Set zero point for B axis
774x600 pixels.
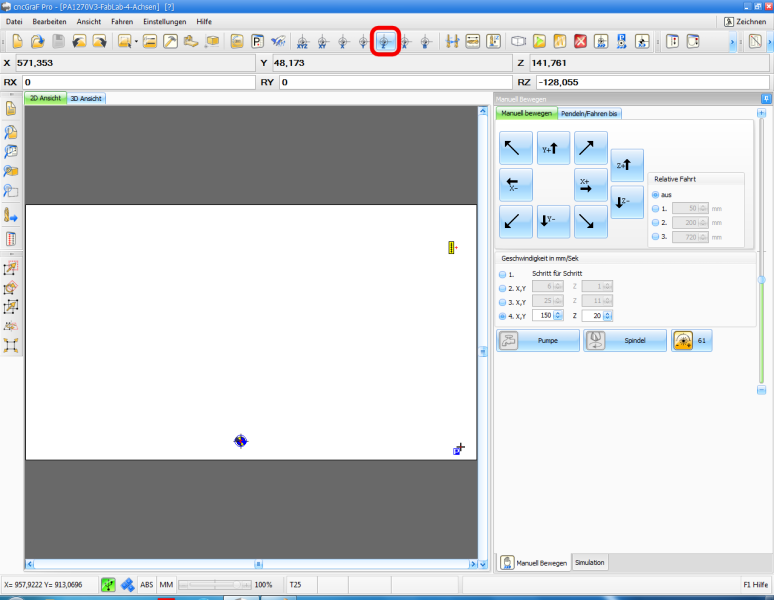[x=426, y=42]
